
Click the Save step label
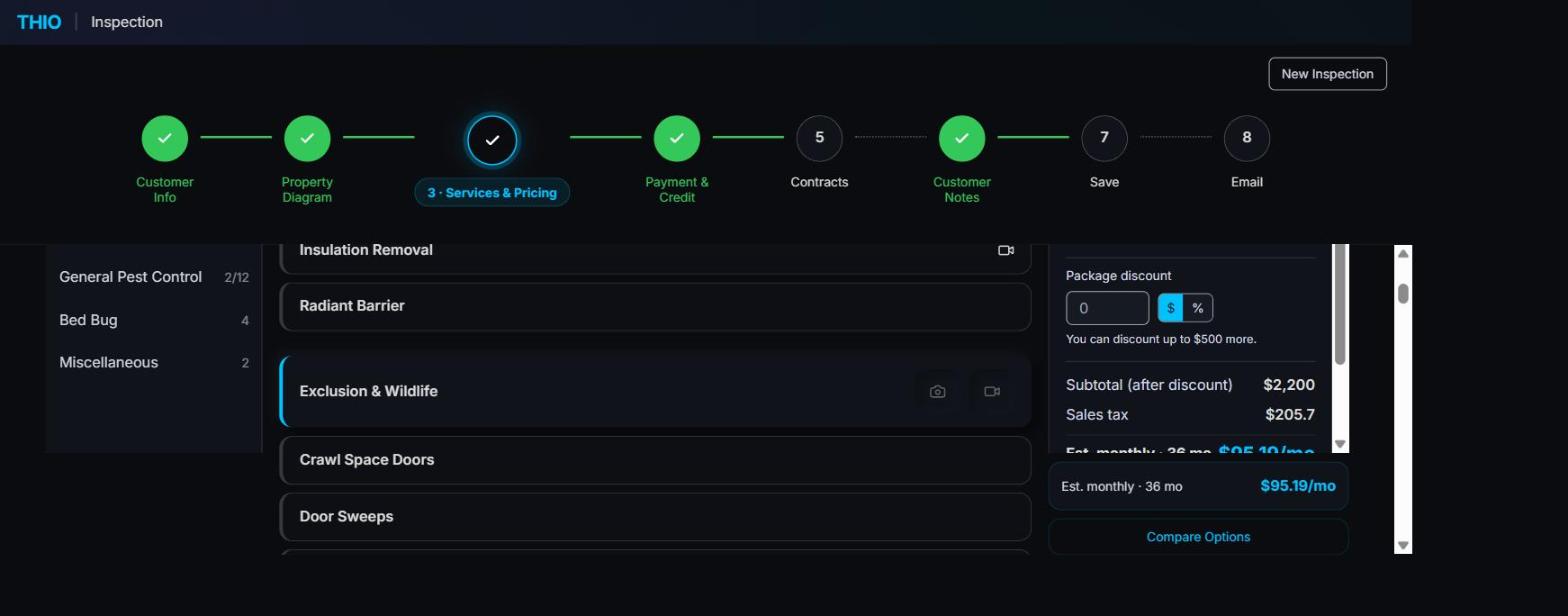(1104, 182)
